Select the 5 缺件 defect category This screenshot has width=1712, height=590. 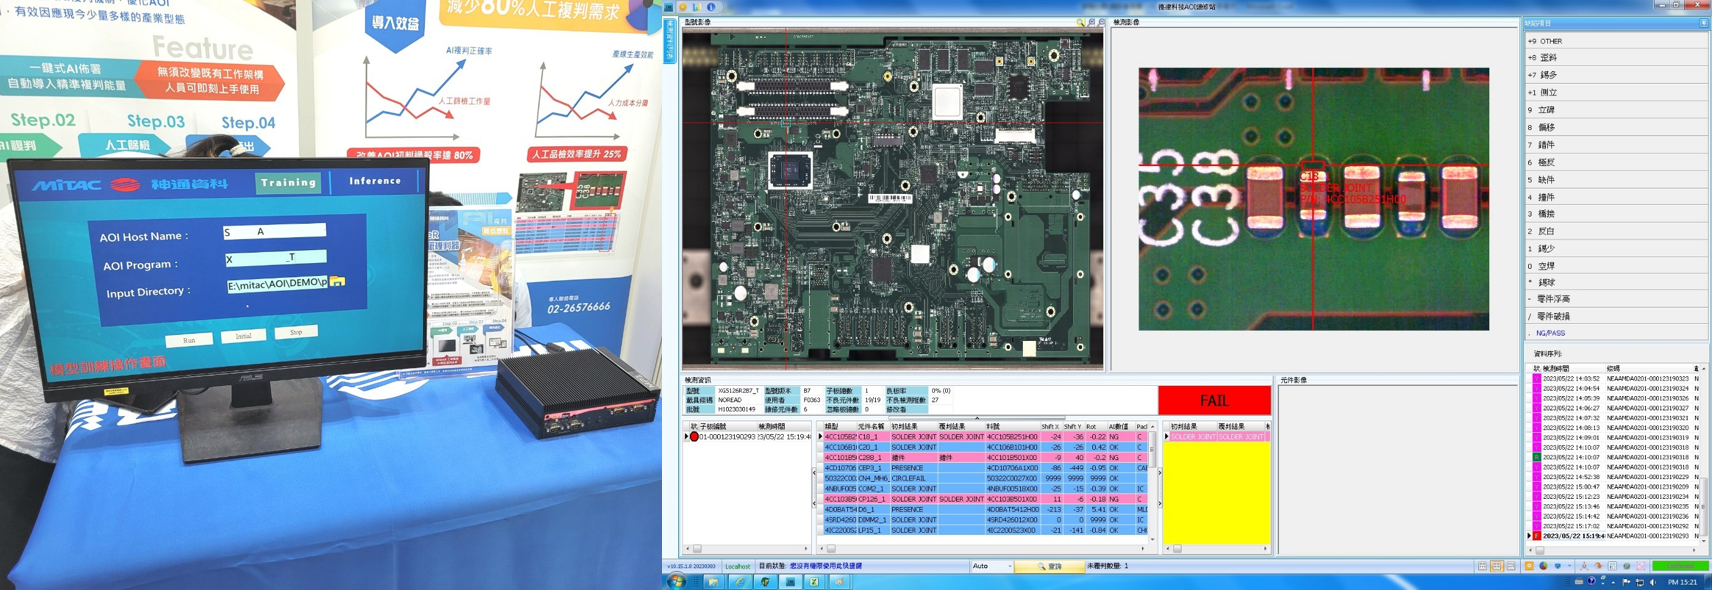tap(1616, 180)
